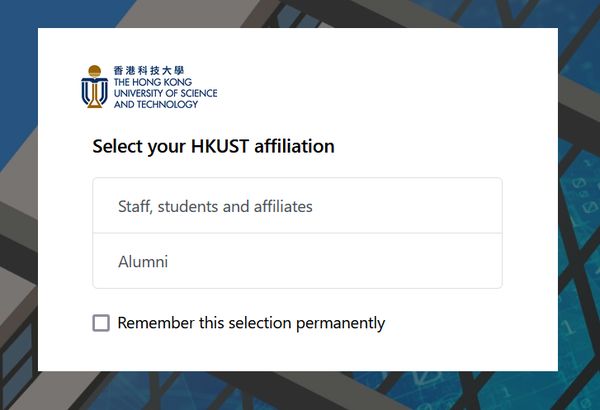600x410 pixels.
Task: Enable 'Remember this selection permanently' checkbox
Action: click(x=101, y=323)
